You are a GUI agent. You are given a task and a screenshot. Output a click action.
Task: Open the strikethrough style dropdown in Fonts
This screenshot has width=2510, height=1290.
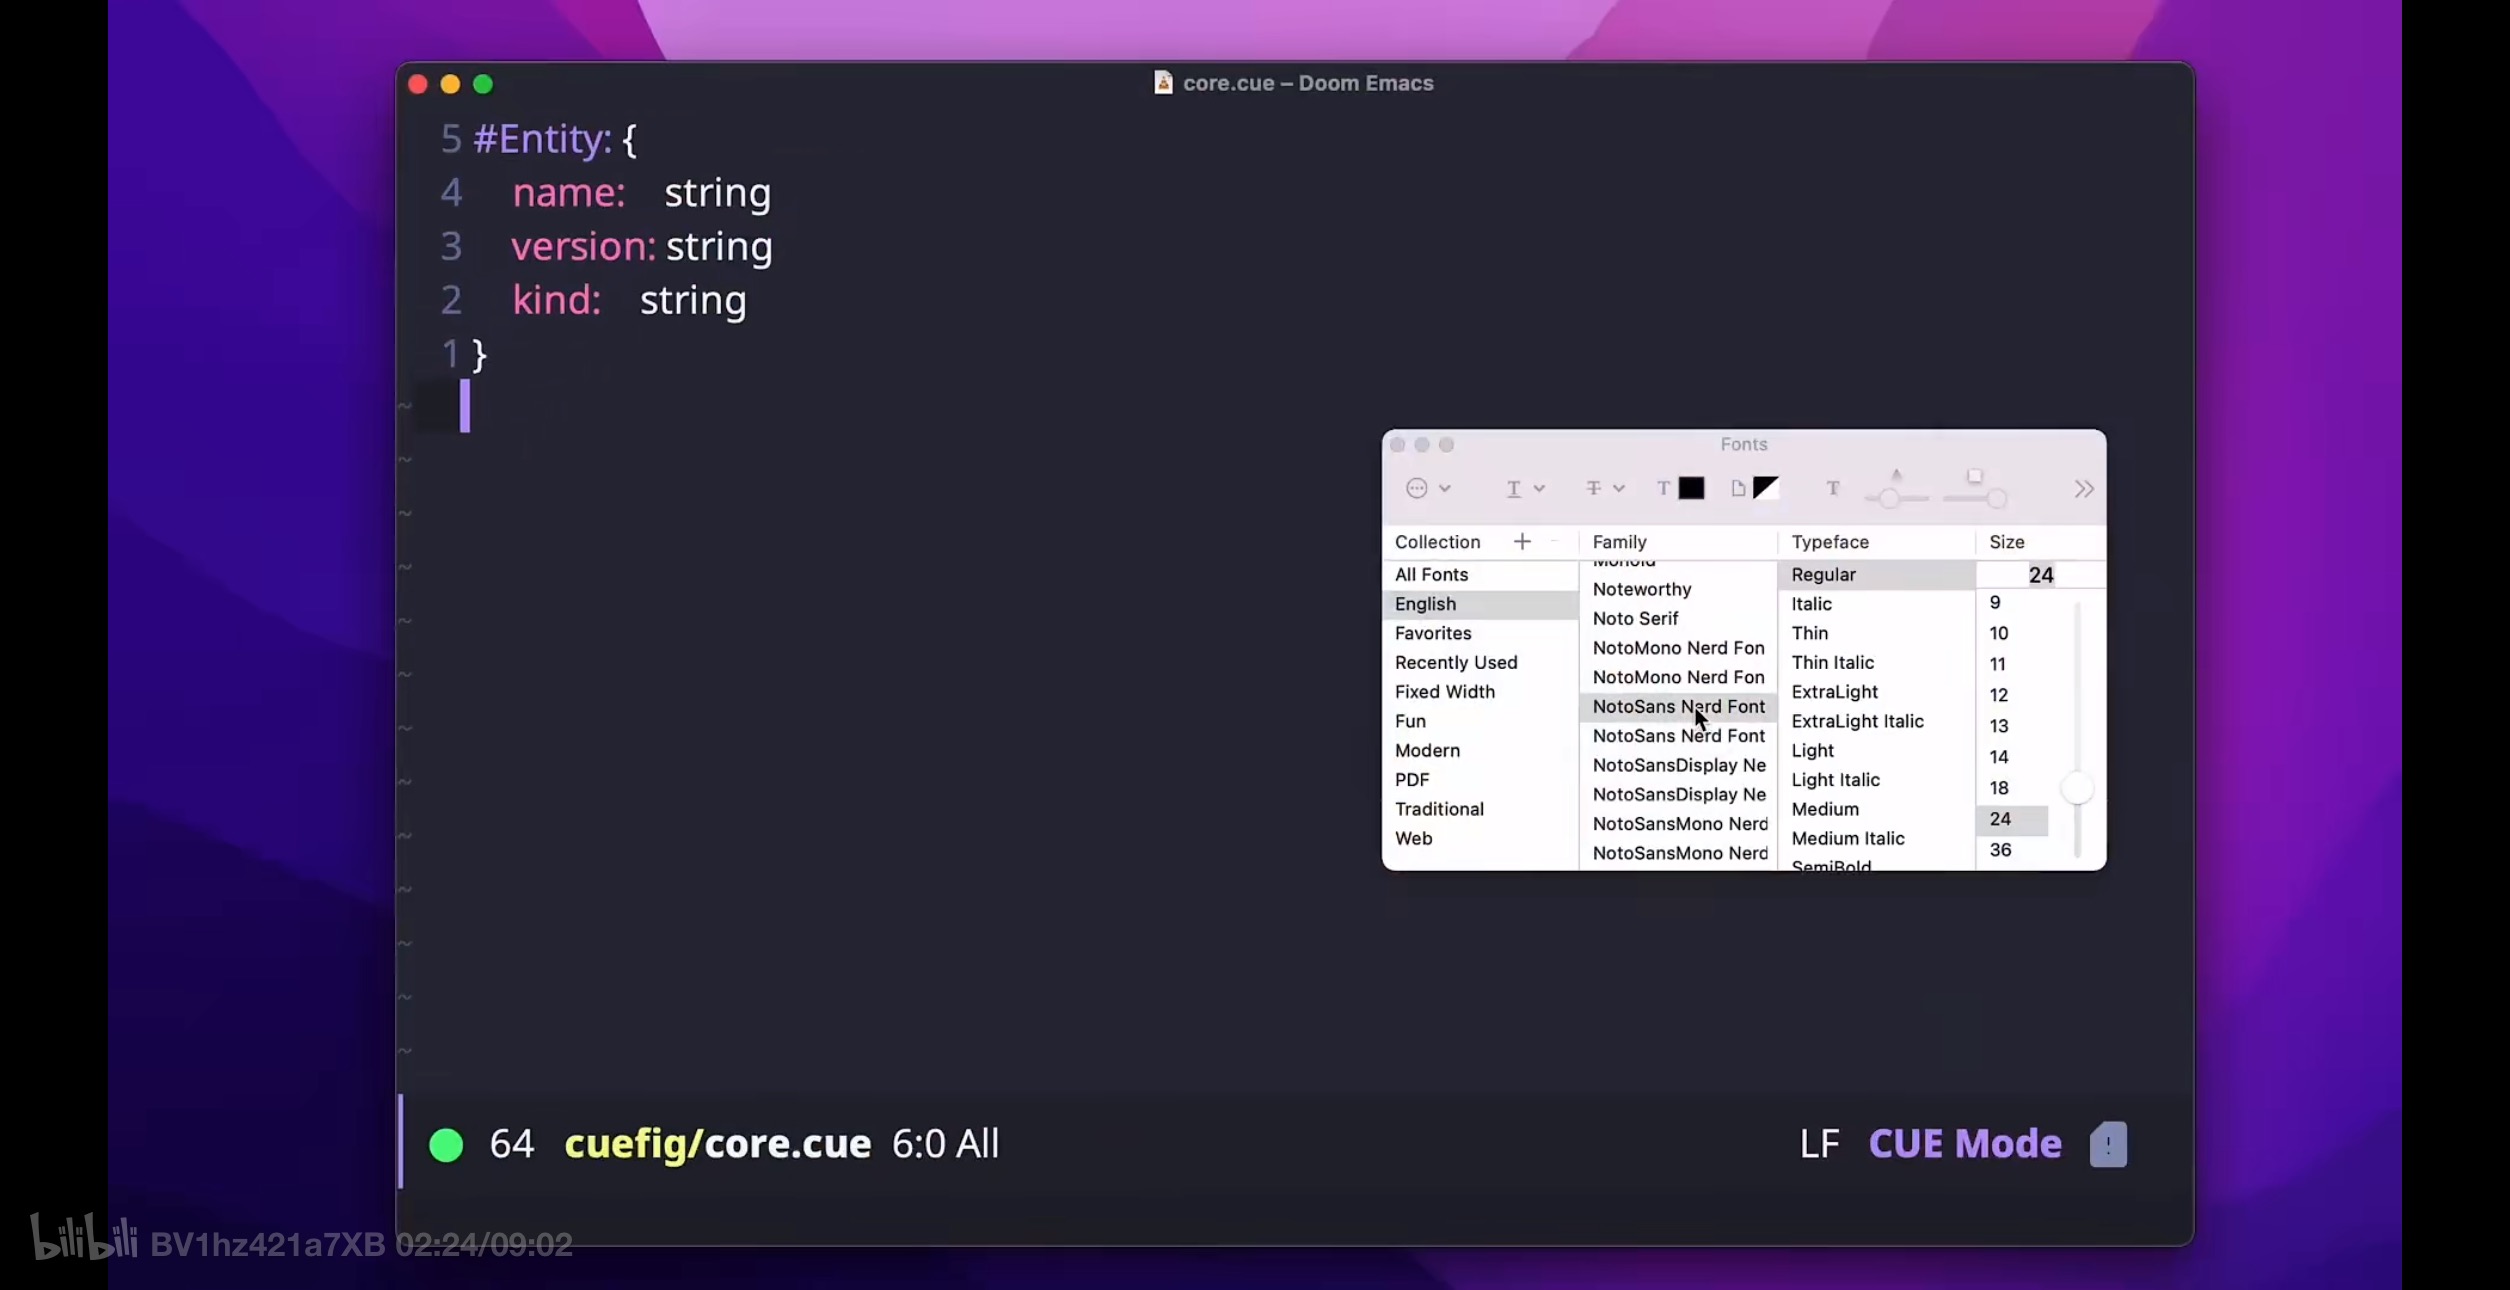(1604, 488)
